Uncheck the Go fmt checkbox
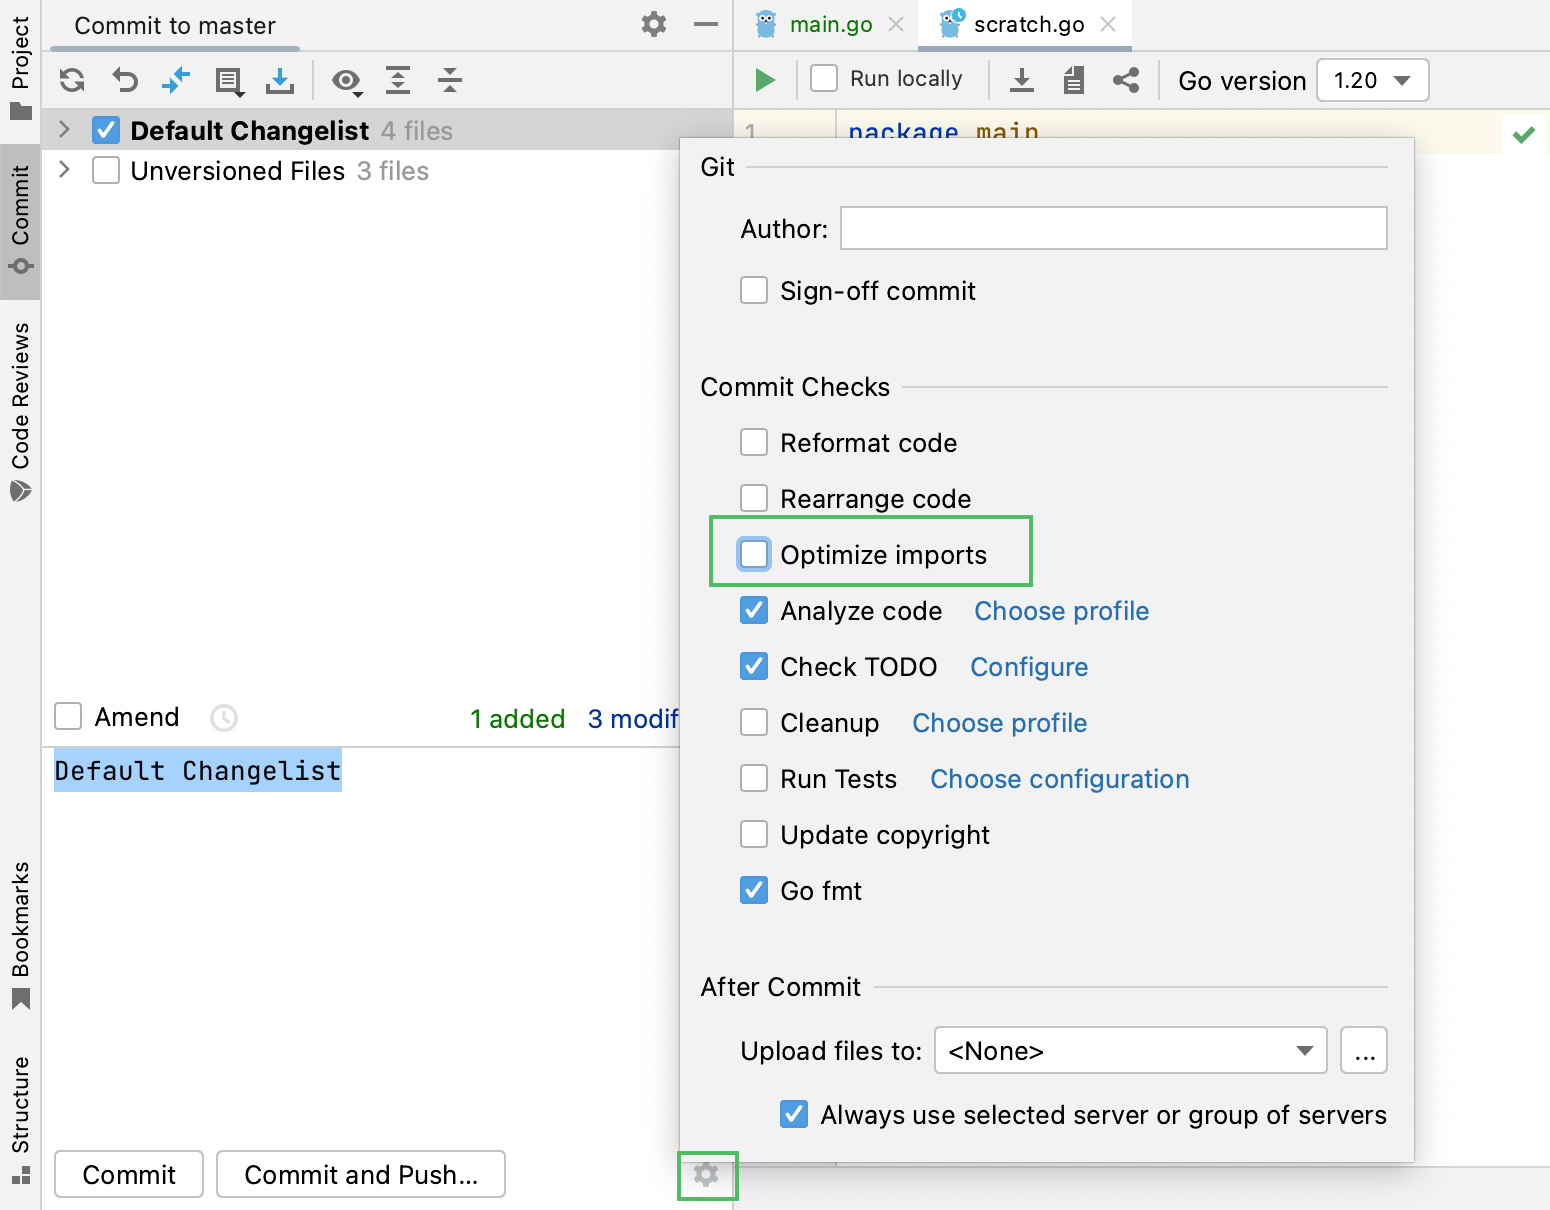Viewport: 1550px width, 1210px height. pos(754,890)
